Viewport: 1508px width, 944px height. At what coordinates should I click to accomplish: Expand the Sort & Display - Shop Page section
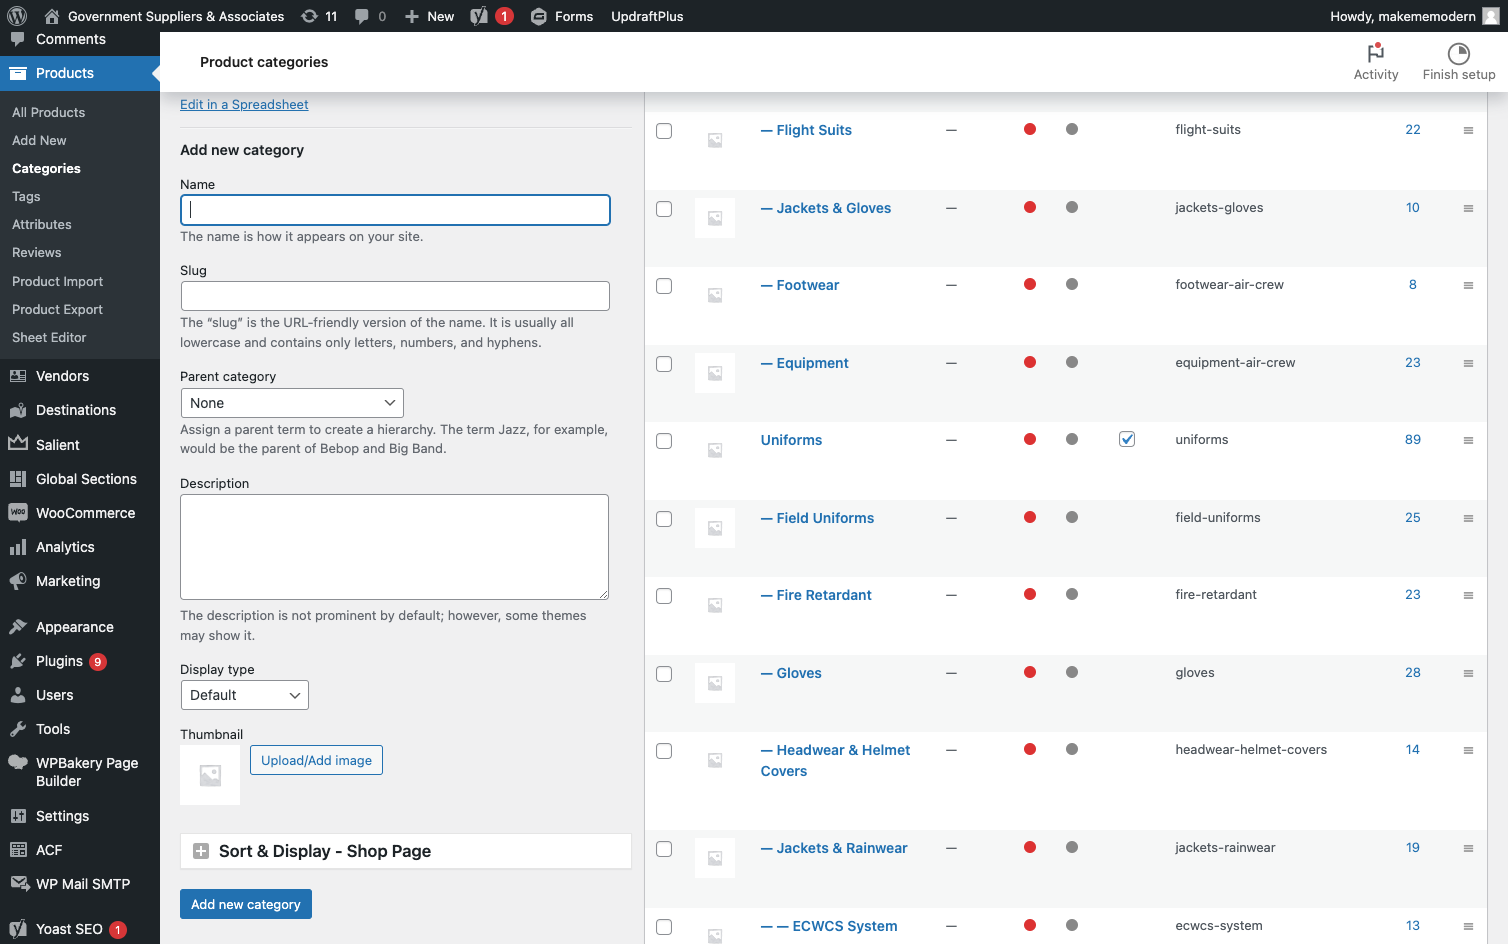point(406,851)
